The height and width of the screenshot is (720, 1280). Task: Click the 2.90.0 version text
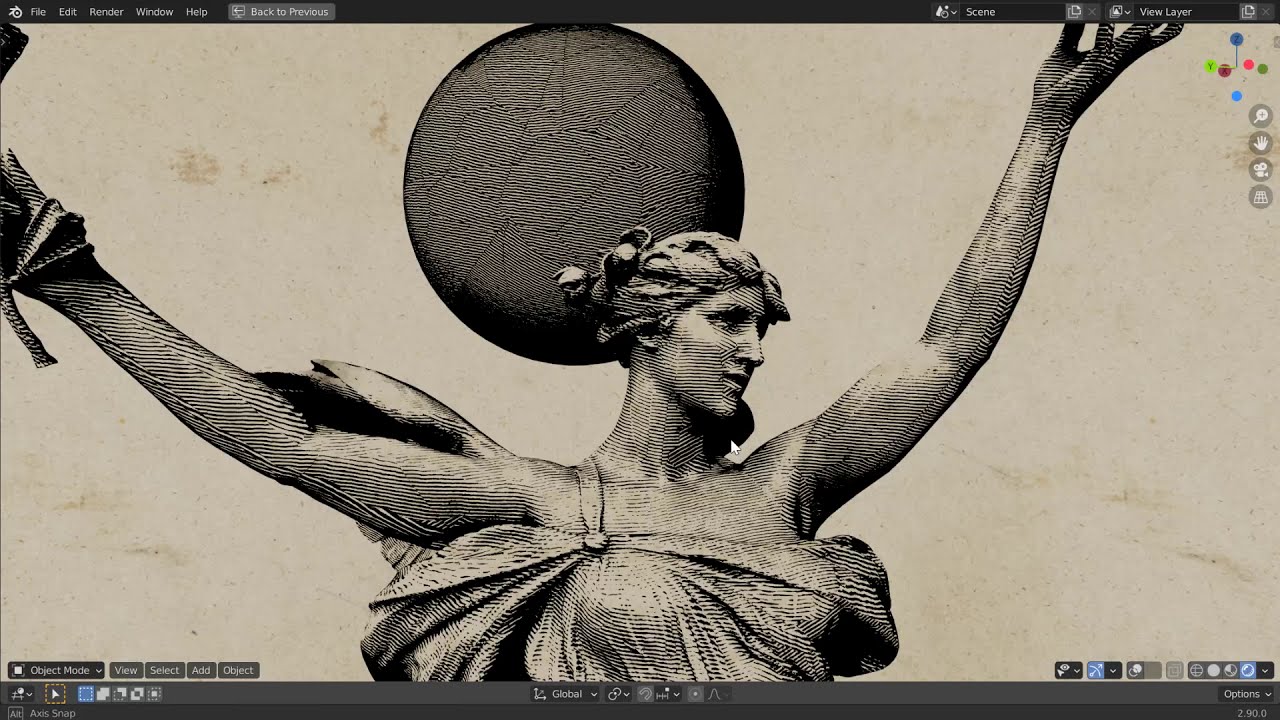(1252, 713)
